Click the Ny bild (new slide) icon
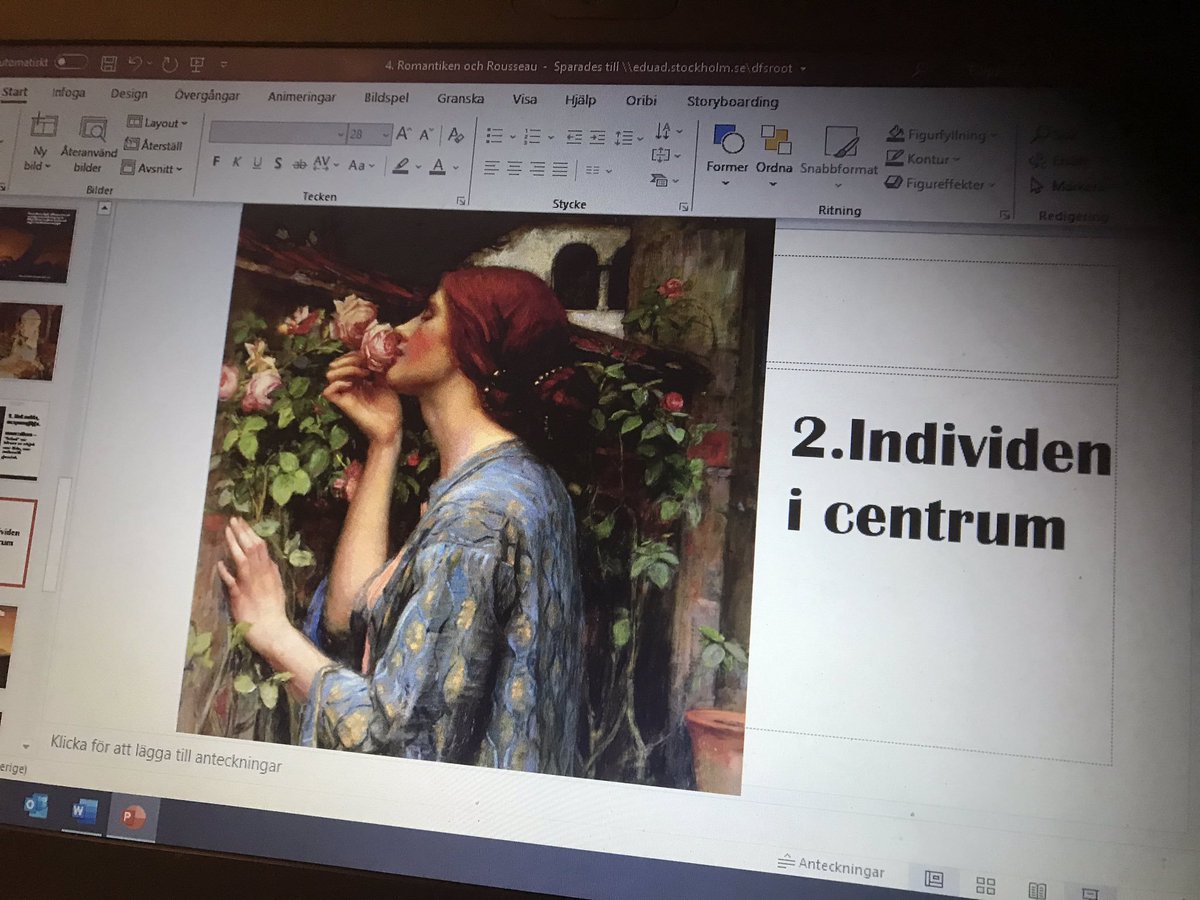Image resolution: width=1200 pixels, height=900 pixels. 43,125
